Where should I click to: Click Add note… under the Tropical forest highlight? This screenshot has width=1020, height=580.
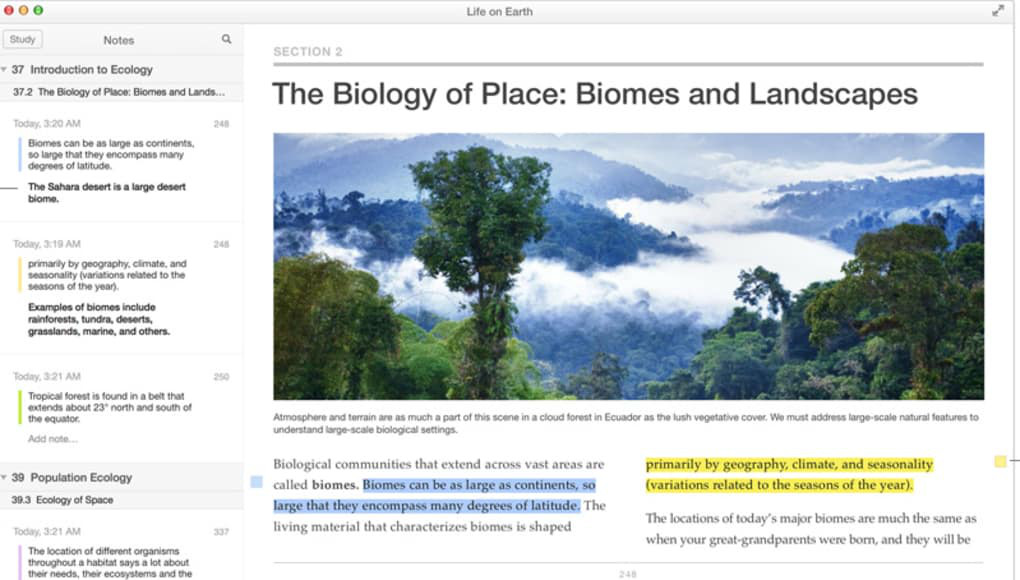[53, 439]
